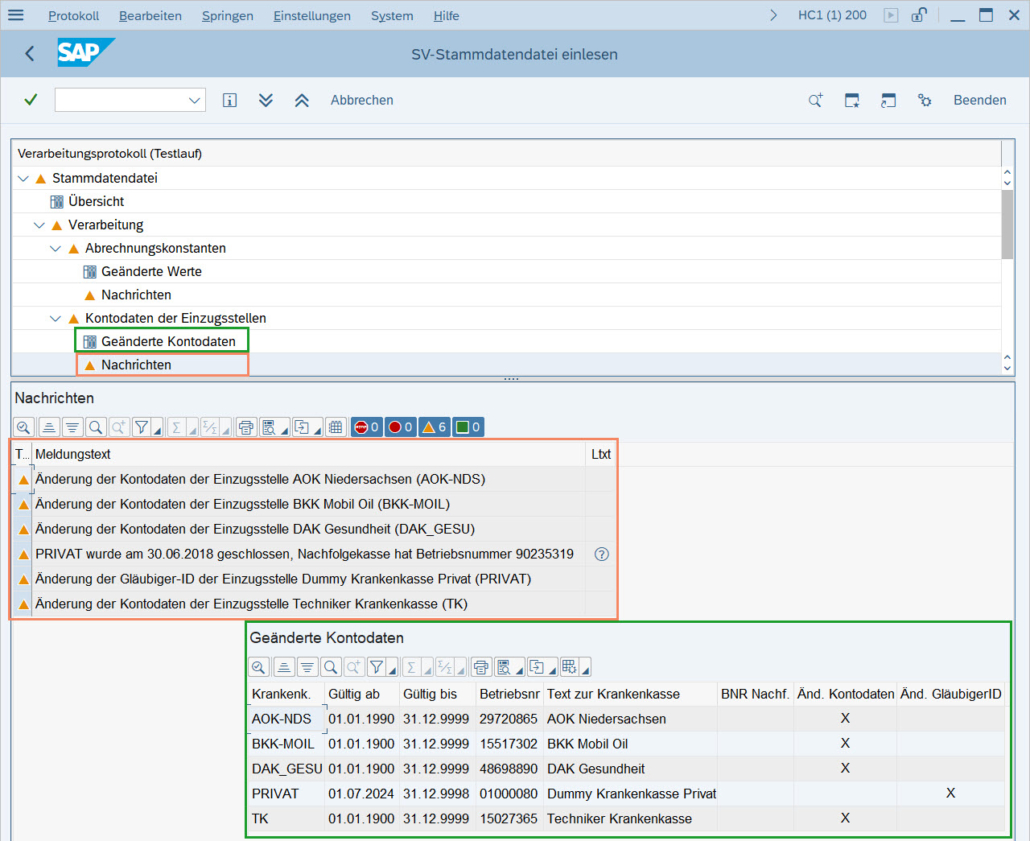Toggle the red circle error filter showing 0
This screenshot has height=841, width=1030.
pos(400,427)
